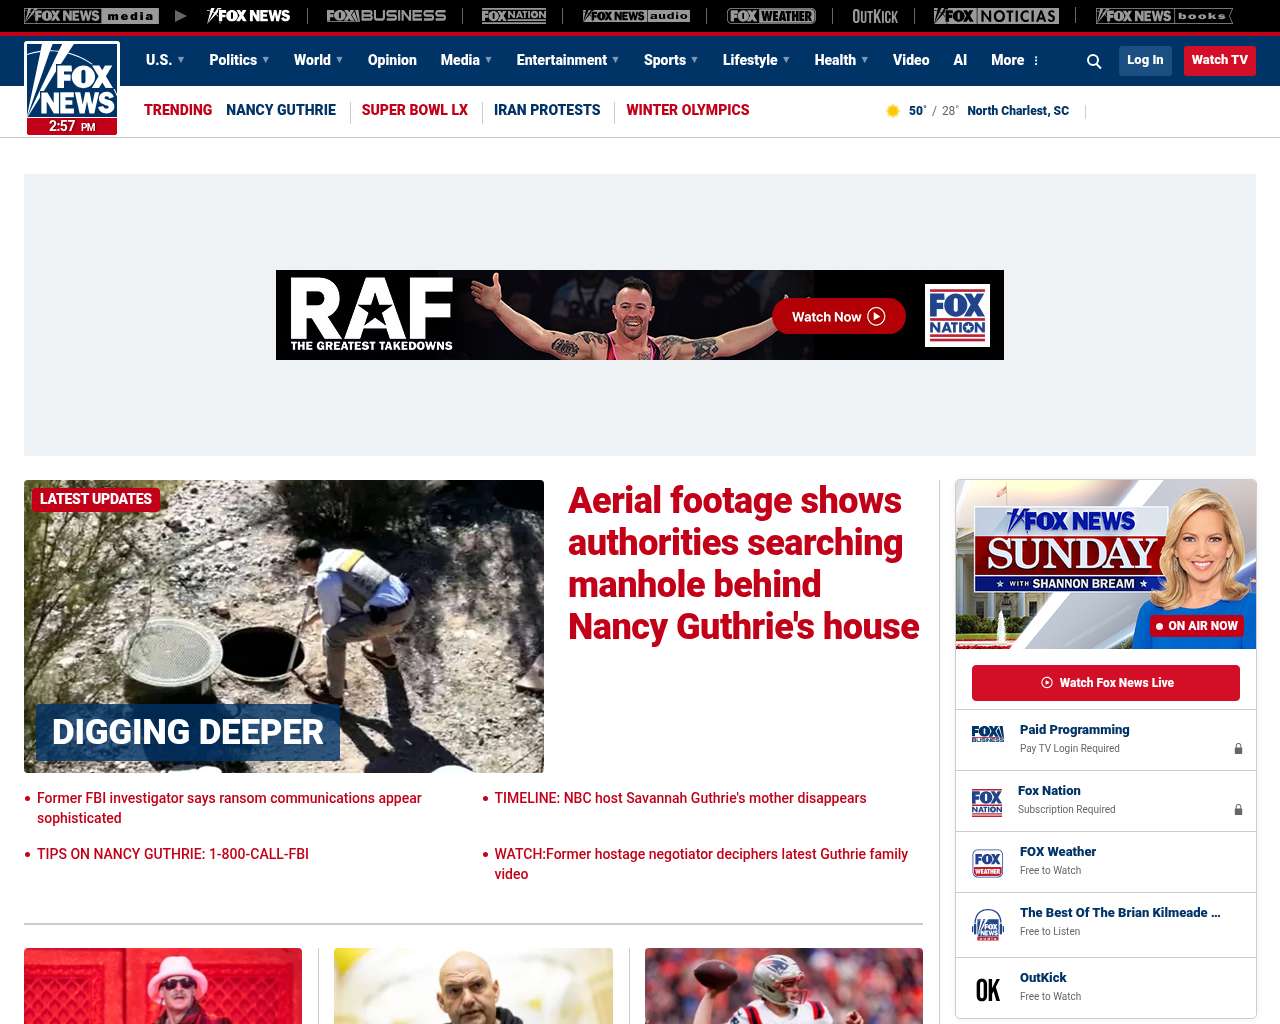Go to Fox Nation network logo
The image size is (1280, 1024).
pos(514,16)
